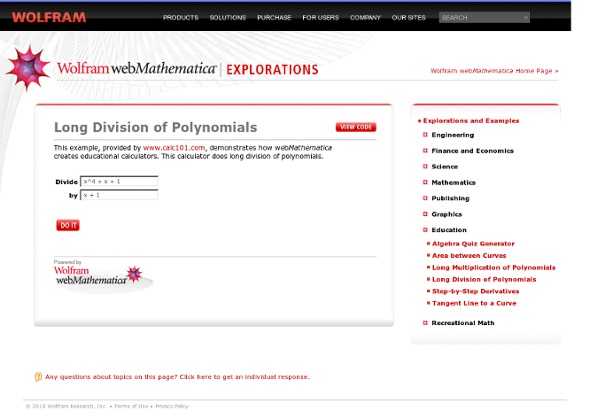Open Tangent Line to a Curve example
Viewport: 600px width, 419px height.
click(474, 303)
